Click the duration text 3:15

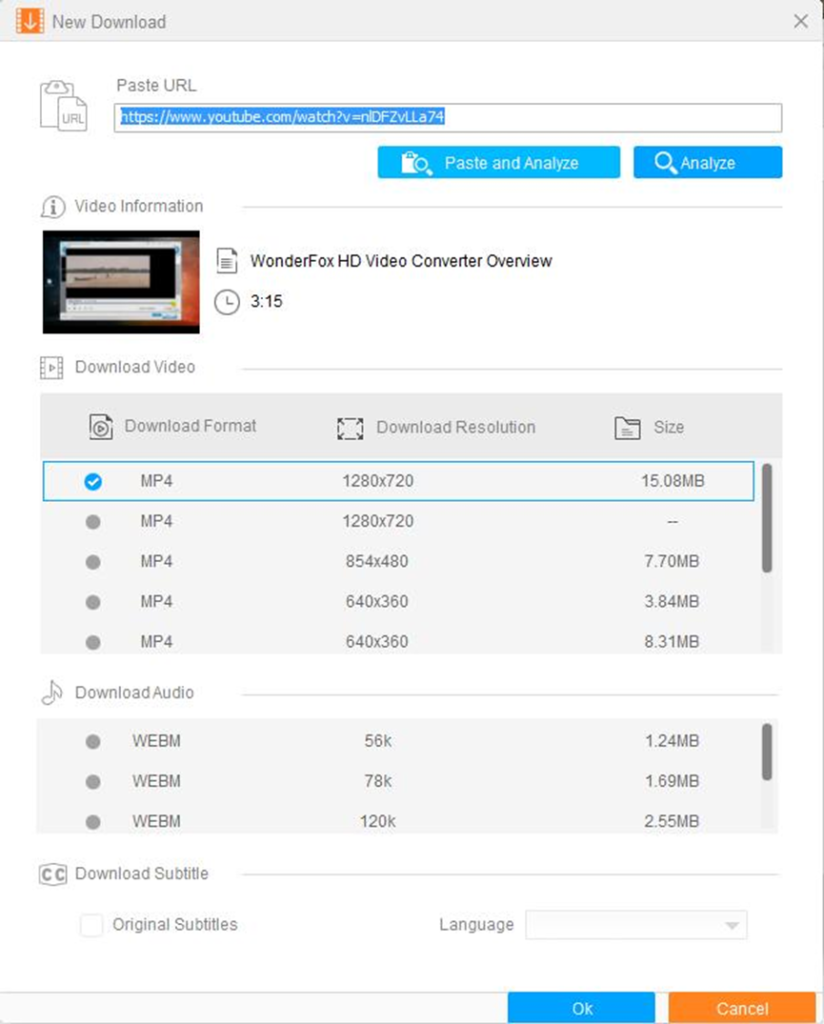(266, 302)
